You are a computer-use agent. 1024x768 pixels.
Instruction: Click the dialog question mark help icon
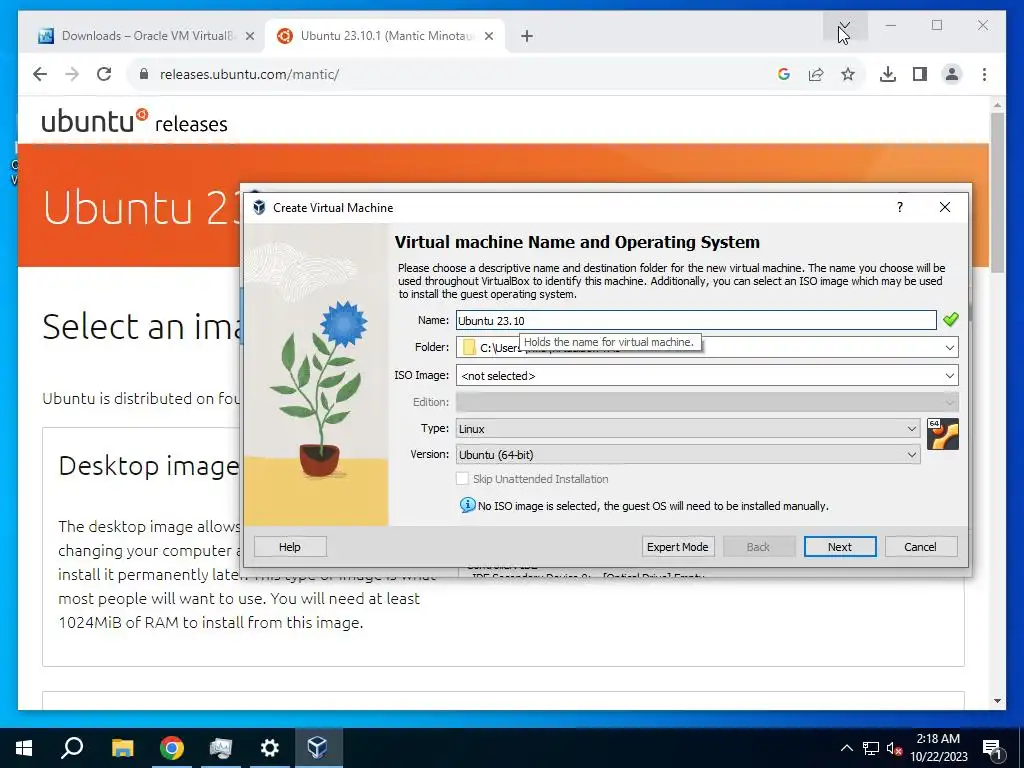coord(900,207)
